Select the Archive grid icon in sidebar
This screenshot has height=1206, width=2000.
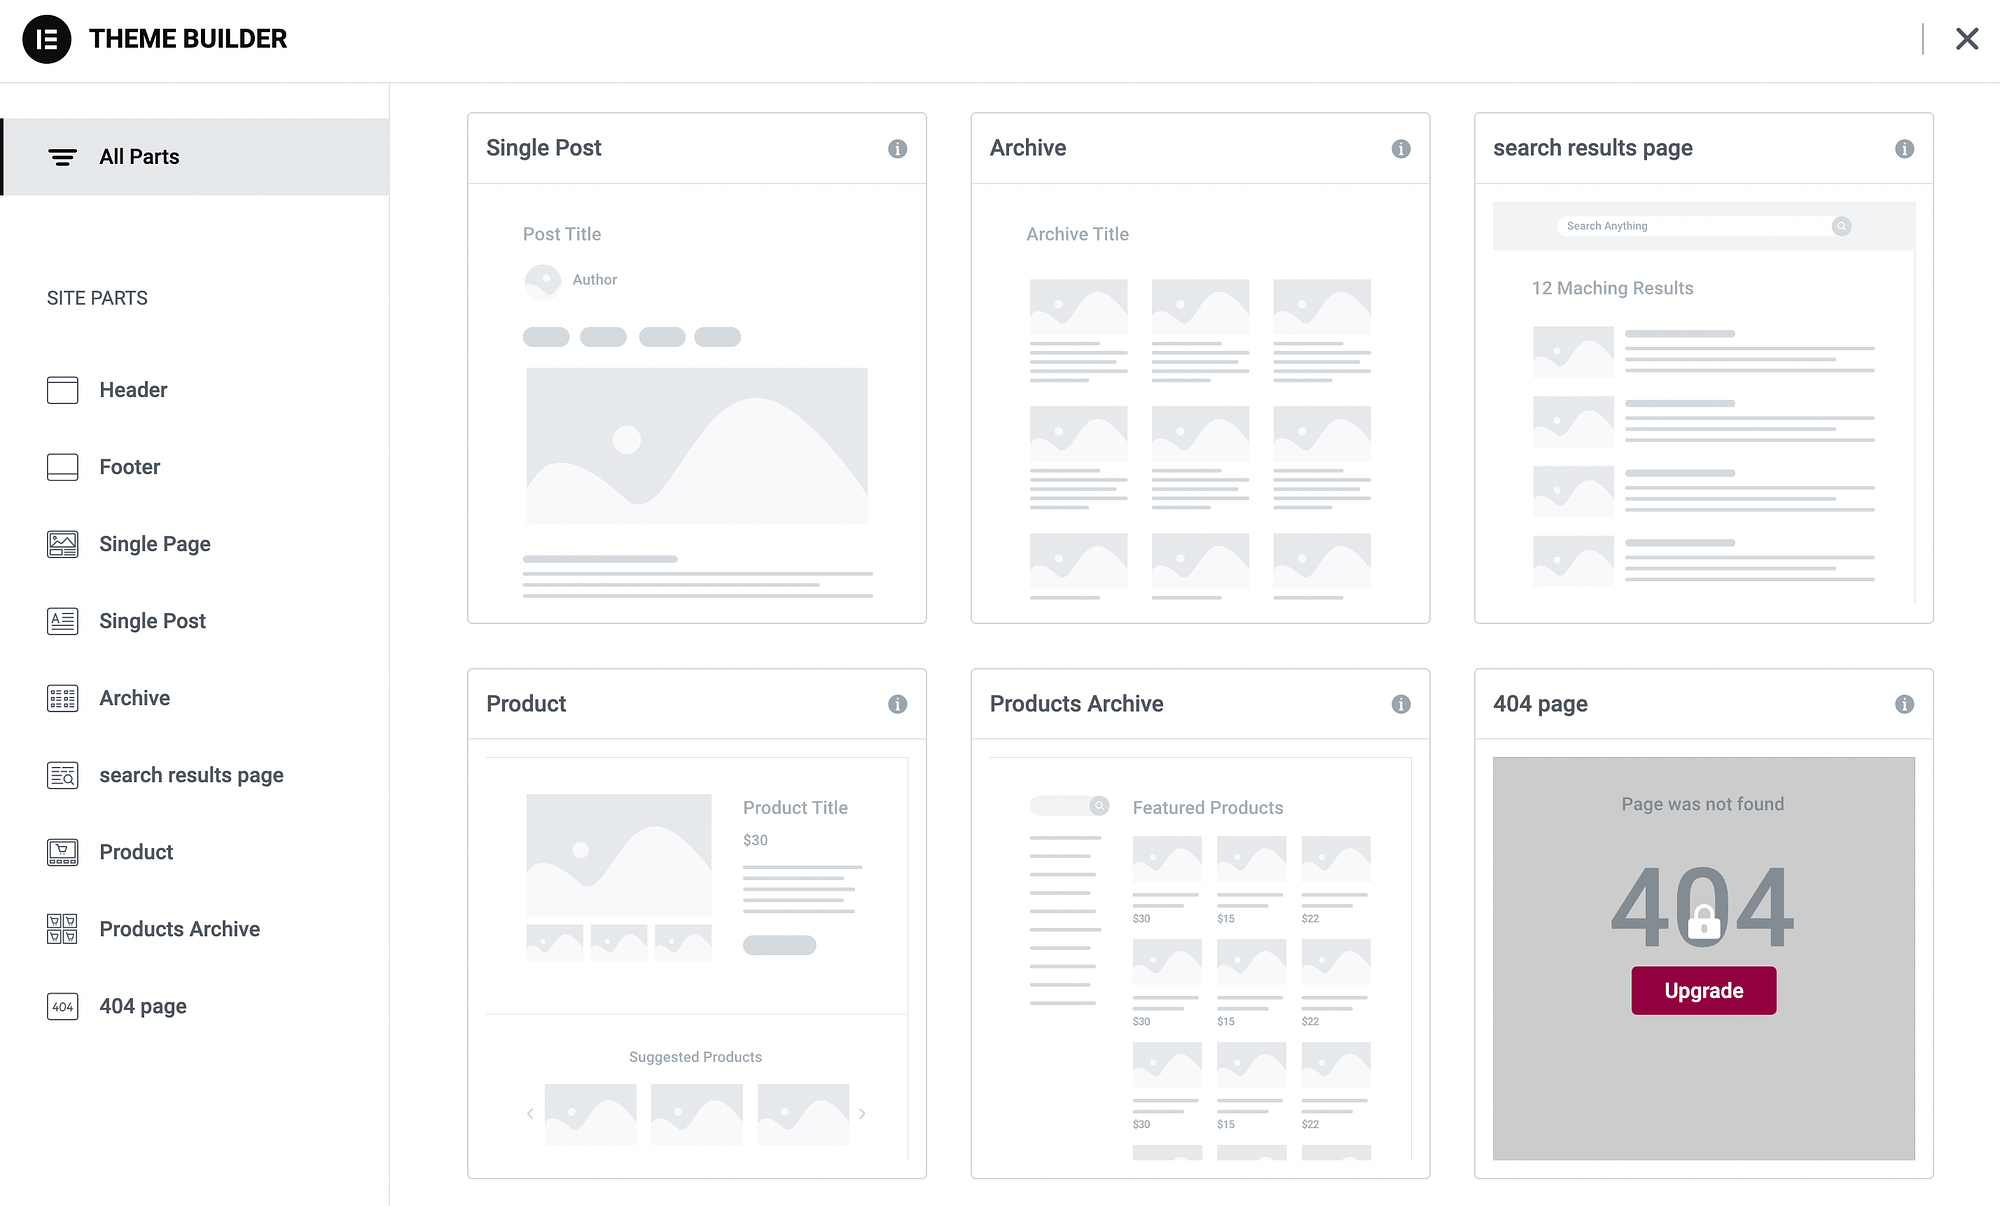click(x=61, y=697)
